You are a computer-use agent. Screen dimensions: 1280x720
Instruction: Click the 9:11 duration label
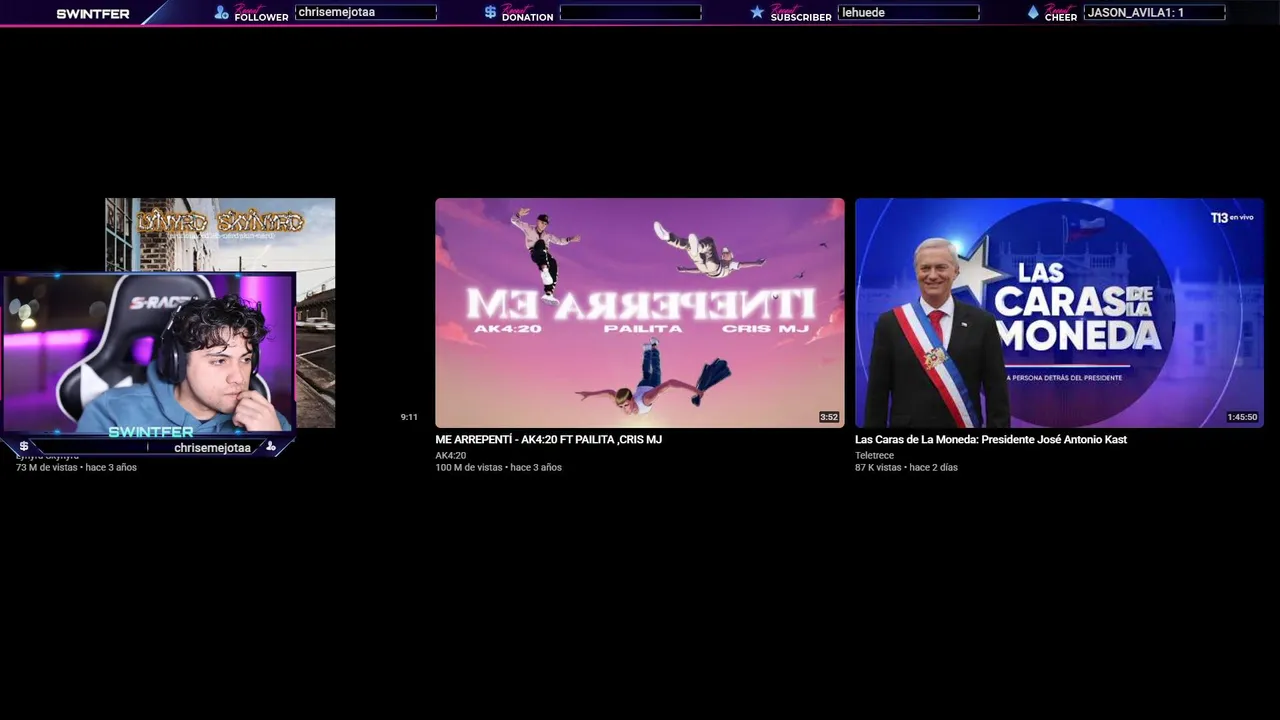click(x=409, y=417)
